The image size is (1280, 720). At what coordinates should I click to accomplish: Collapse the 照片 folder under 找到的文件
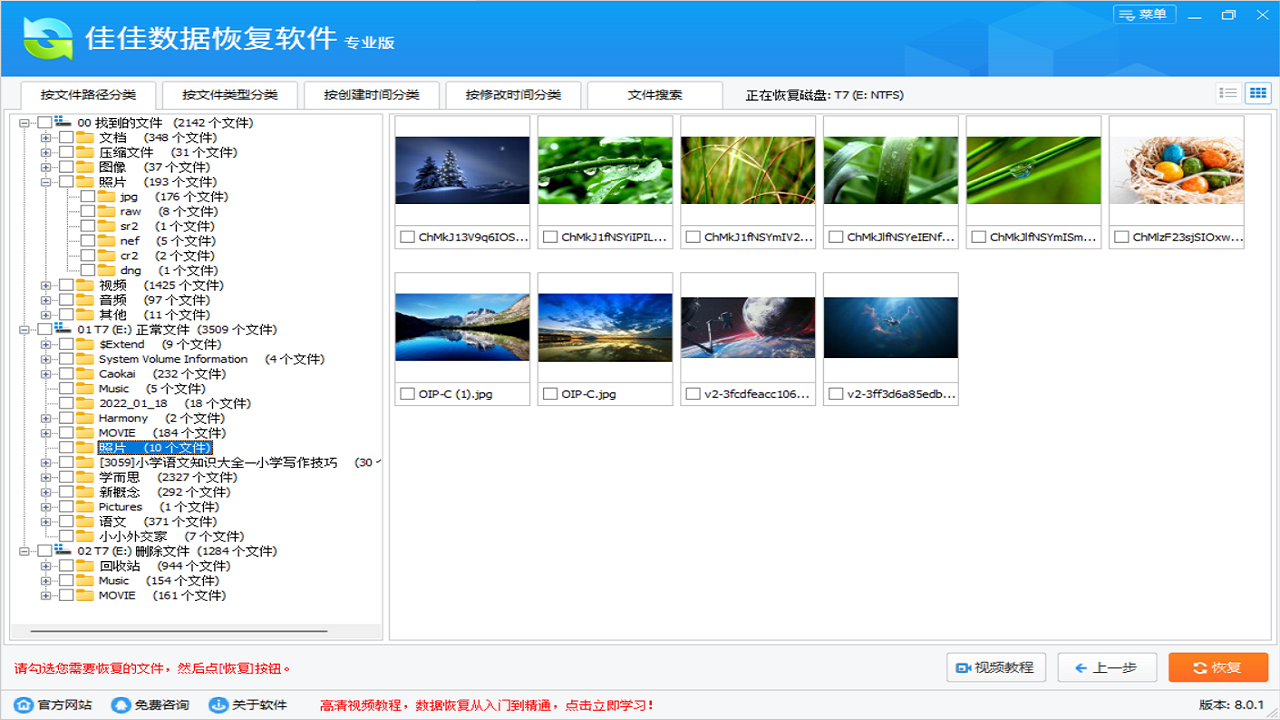coord(45,181)
